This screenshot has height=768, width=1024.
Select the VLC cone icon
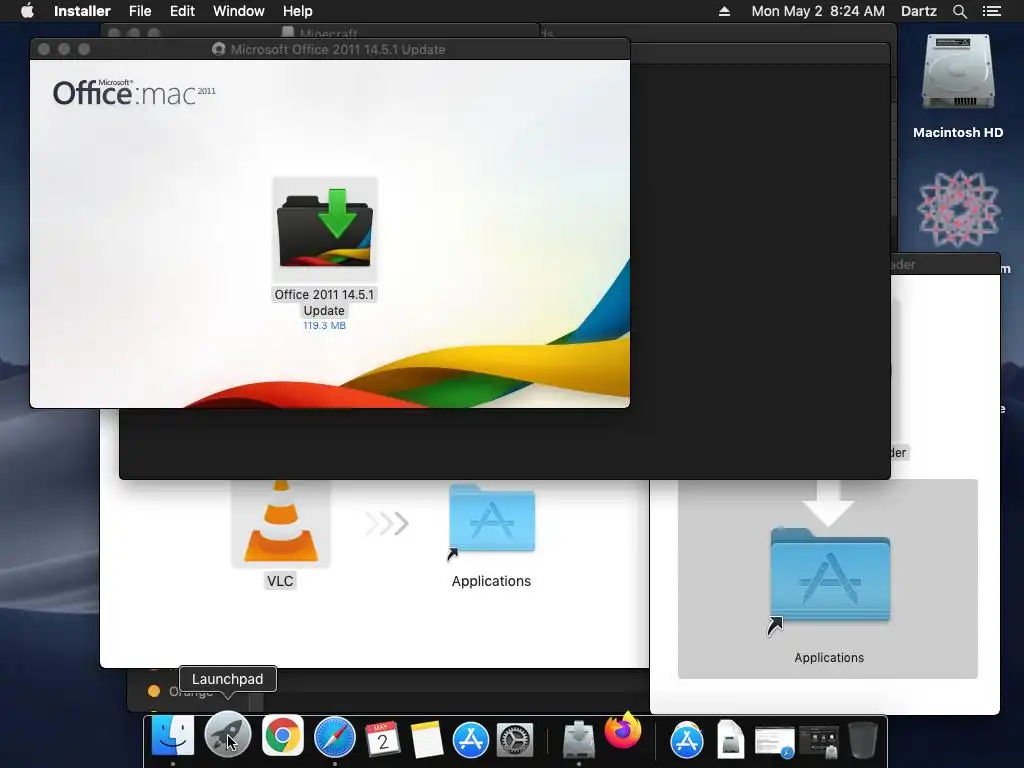point(281,524)
